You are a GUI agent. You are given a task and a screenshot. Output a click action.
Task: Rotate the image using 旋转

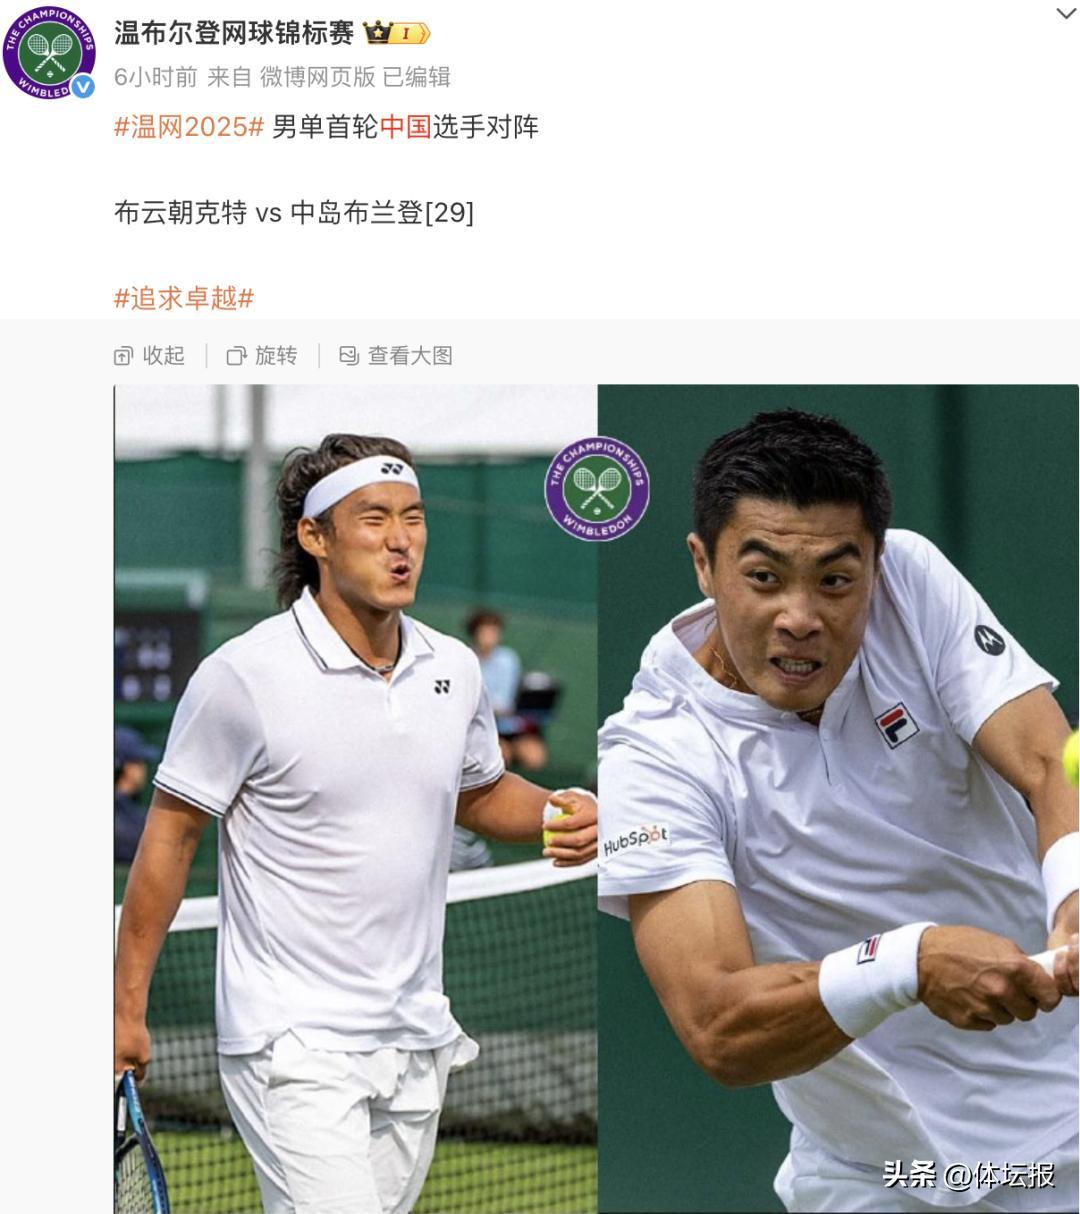click(x=262, y=356)
